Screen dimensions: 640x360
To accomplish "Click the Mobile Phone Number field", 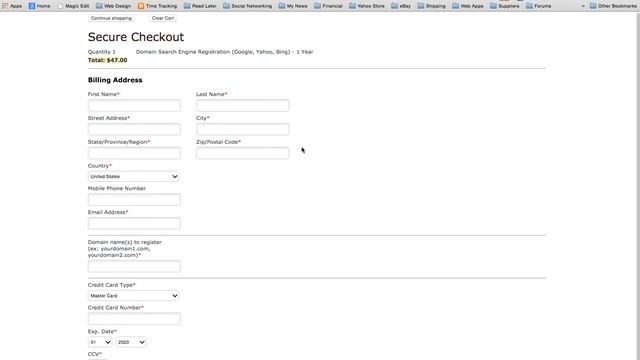I will click(134, 200).
